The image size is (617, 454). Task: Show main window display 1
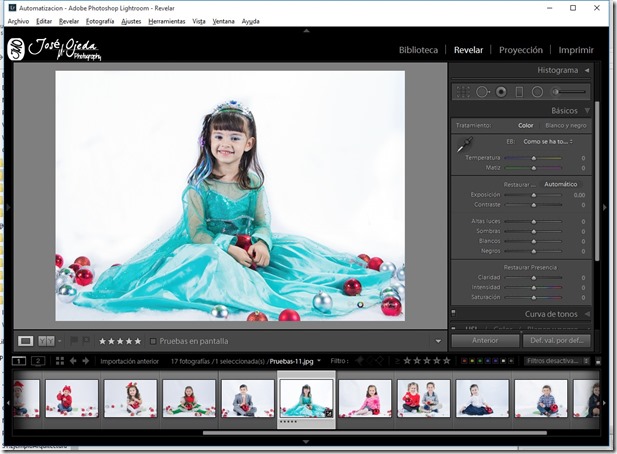tap(19, 361)
